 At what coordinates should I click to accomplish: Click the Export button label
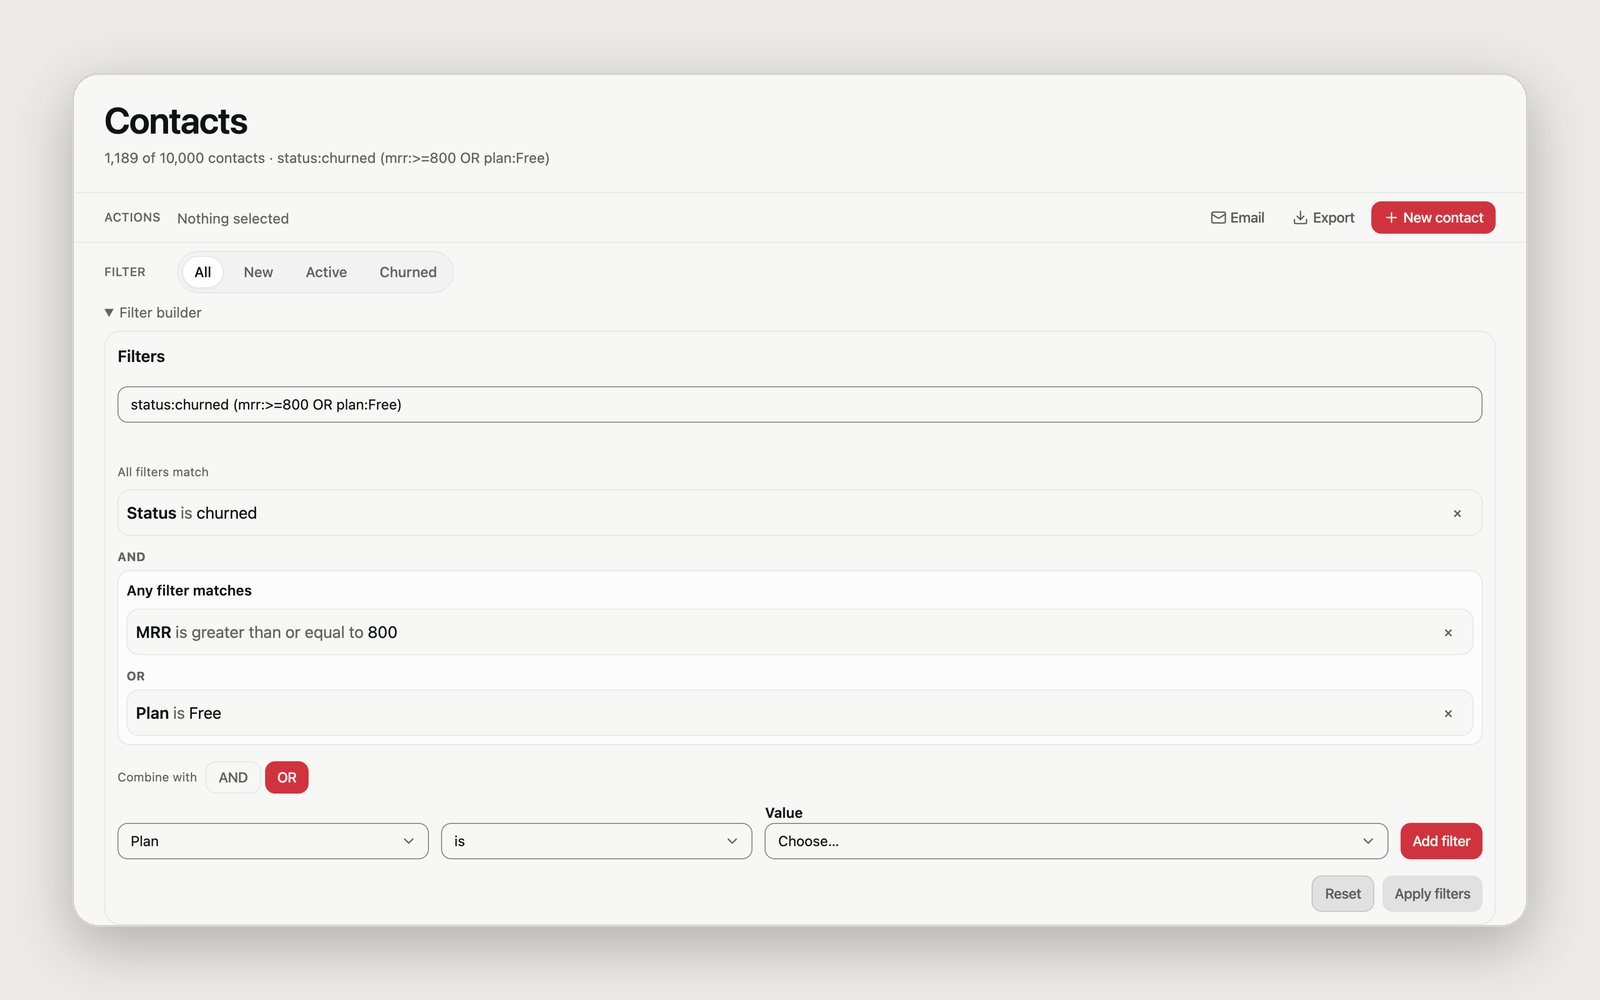[1334, 218]
